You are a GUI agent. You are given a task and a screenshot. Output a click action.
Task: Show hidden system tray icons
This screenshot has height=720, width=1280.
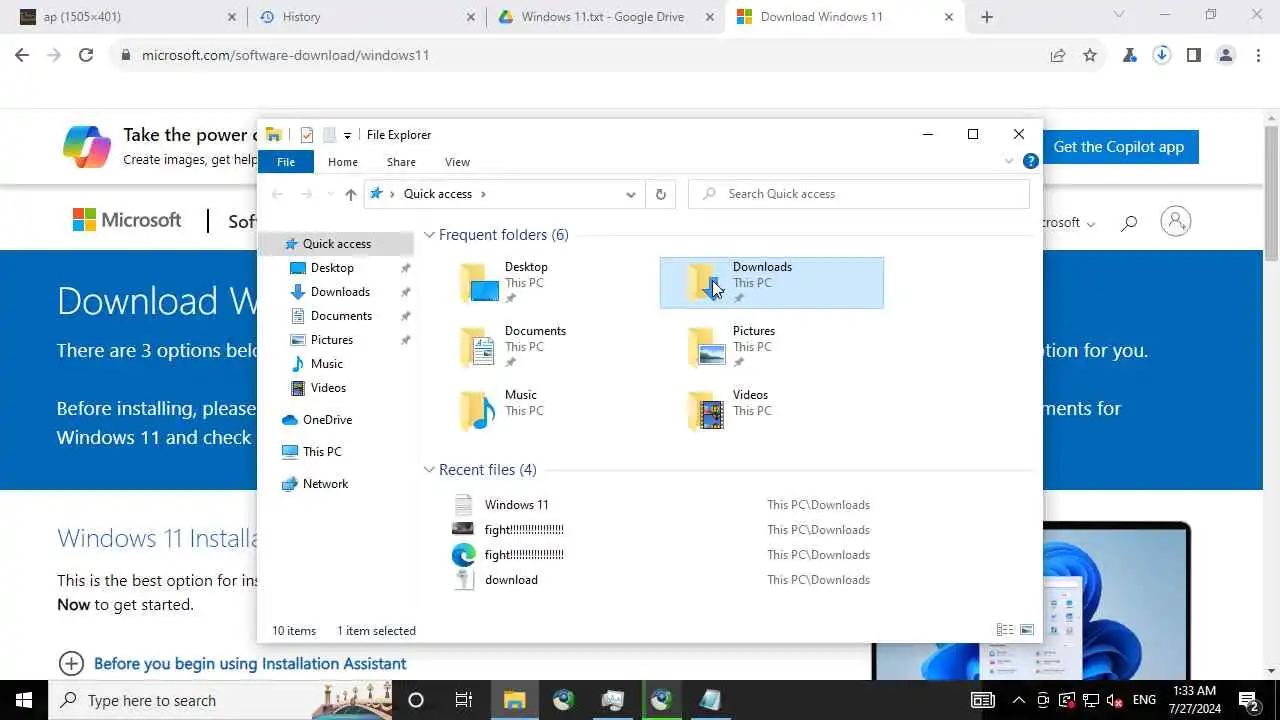(1019, 700)
